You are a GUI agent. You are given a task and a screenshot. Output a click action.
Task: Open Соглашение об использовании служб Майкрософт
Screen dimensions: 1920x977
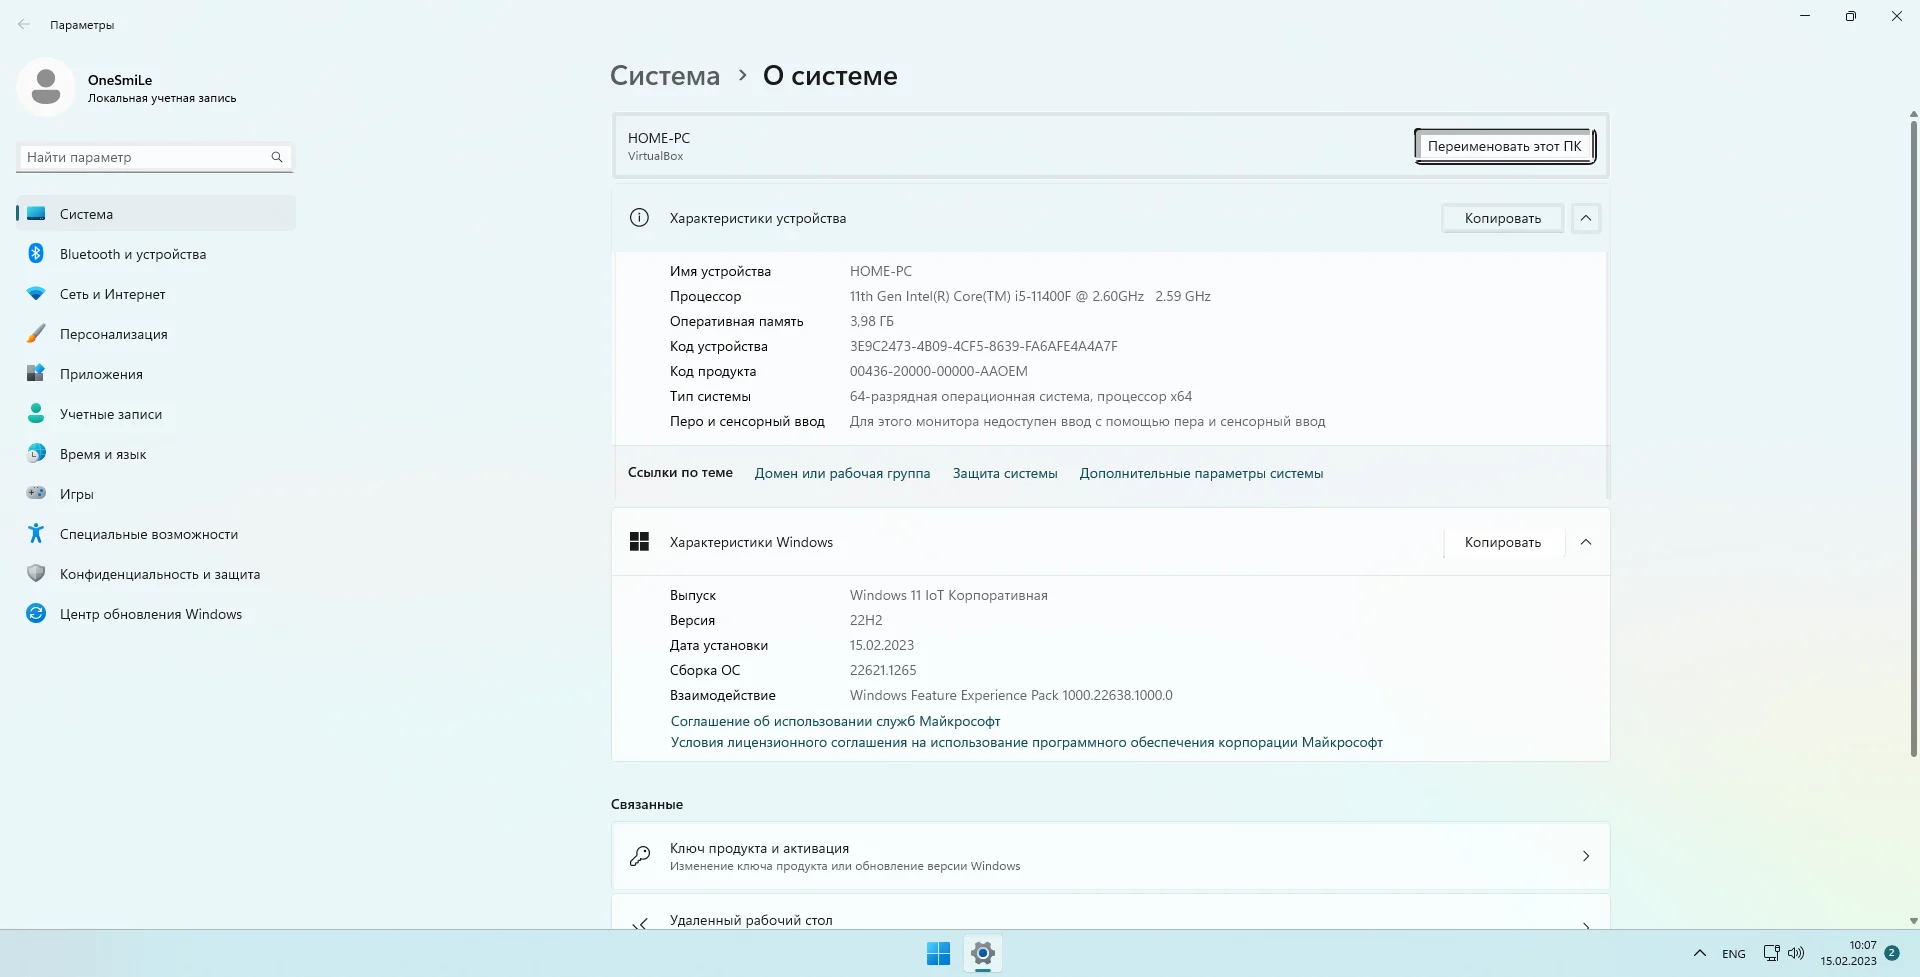(x=835, y=721)
